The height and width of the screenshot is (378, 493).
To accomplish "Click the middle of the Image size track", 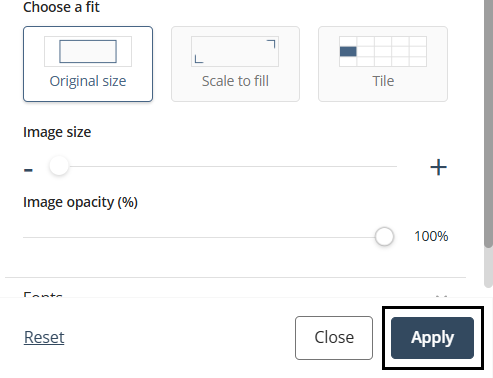I will coord(223,166).
